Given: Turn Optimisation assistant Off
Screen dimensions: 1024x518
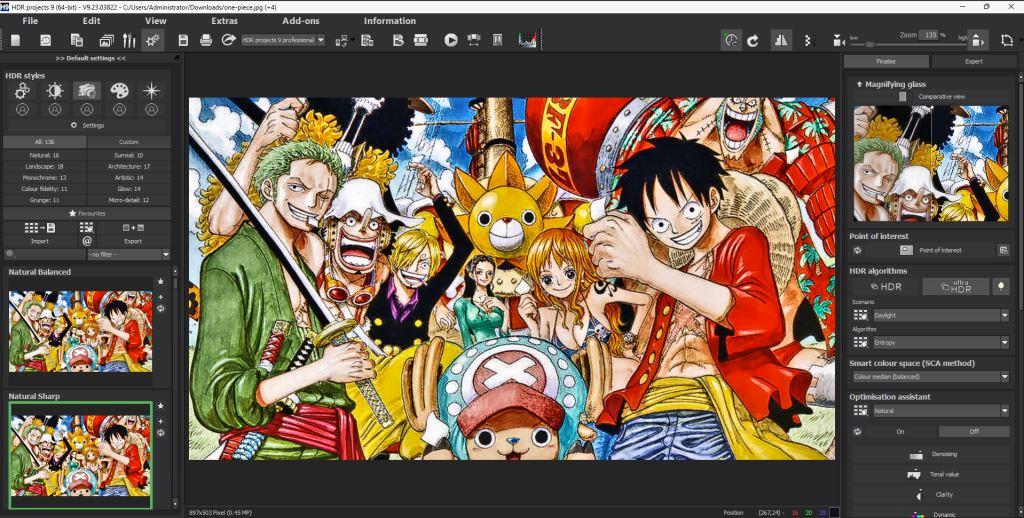Looking at the screenshot, I should click(974, 431).
